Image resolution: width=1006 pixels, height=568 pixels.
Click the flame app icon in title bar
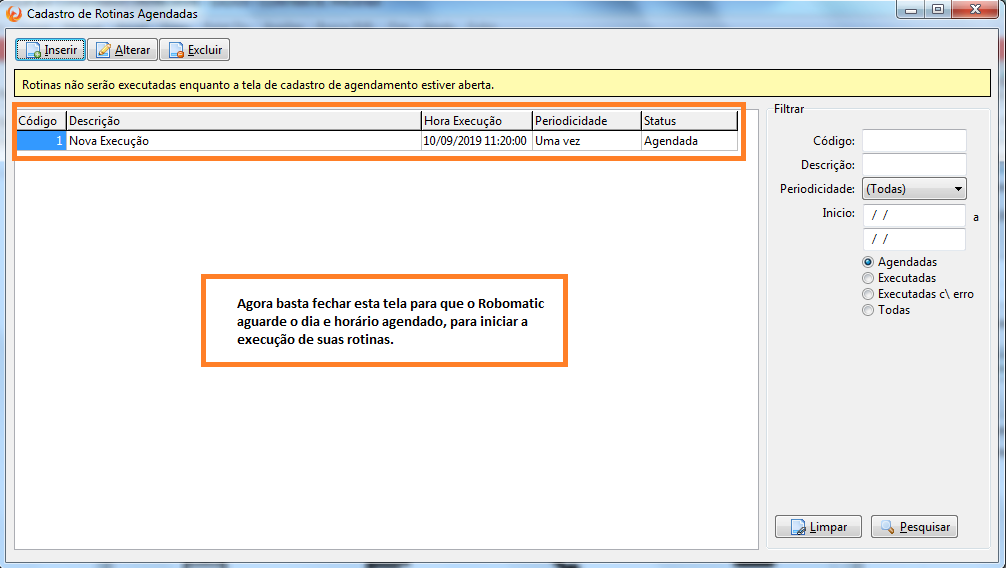(x=13, y=13)
